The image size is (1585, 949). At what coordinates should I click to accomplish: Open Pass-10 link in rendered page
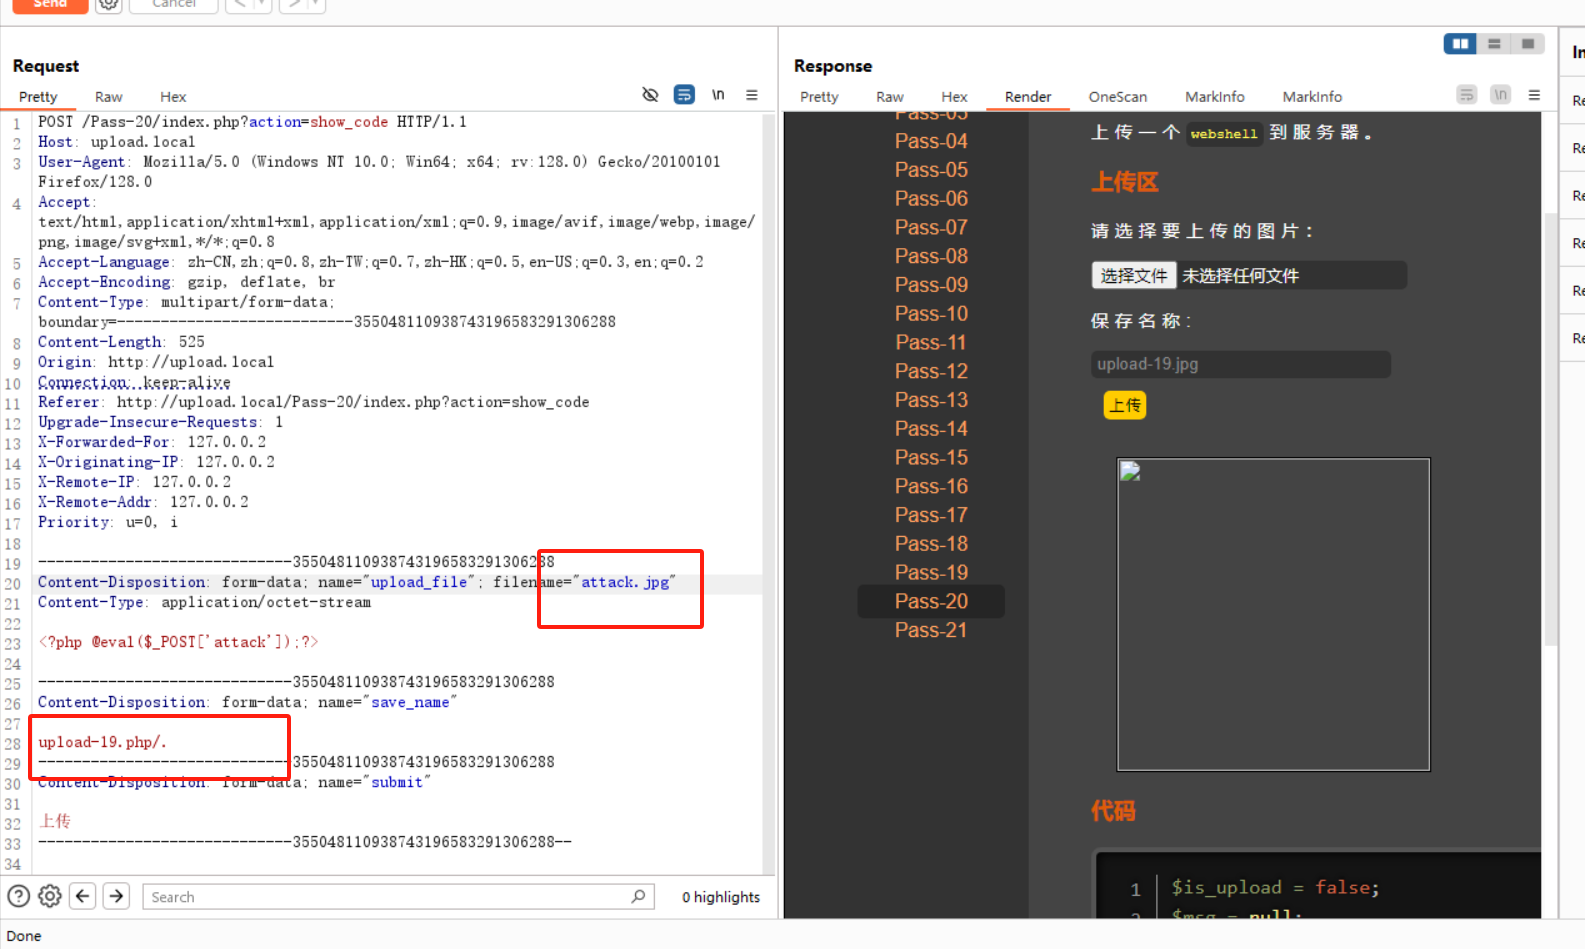point(931,314)
